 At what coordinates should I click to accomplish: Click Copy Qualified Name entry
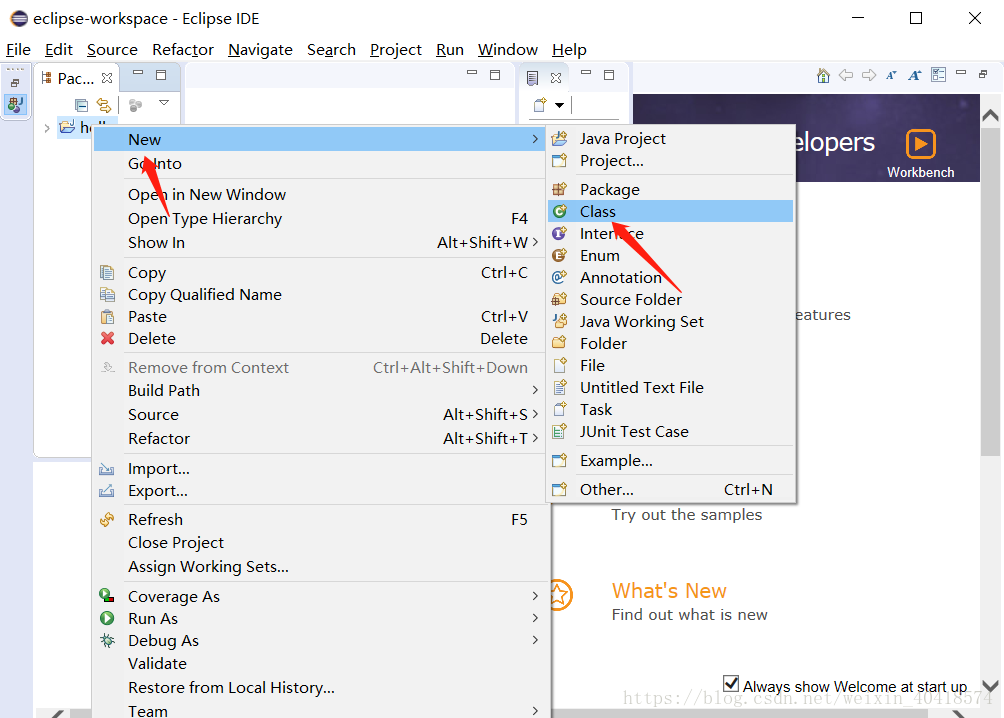pos(320,295)
